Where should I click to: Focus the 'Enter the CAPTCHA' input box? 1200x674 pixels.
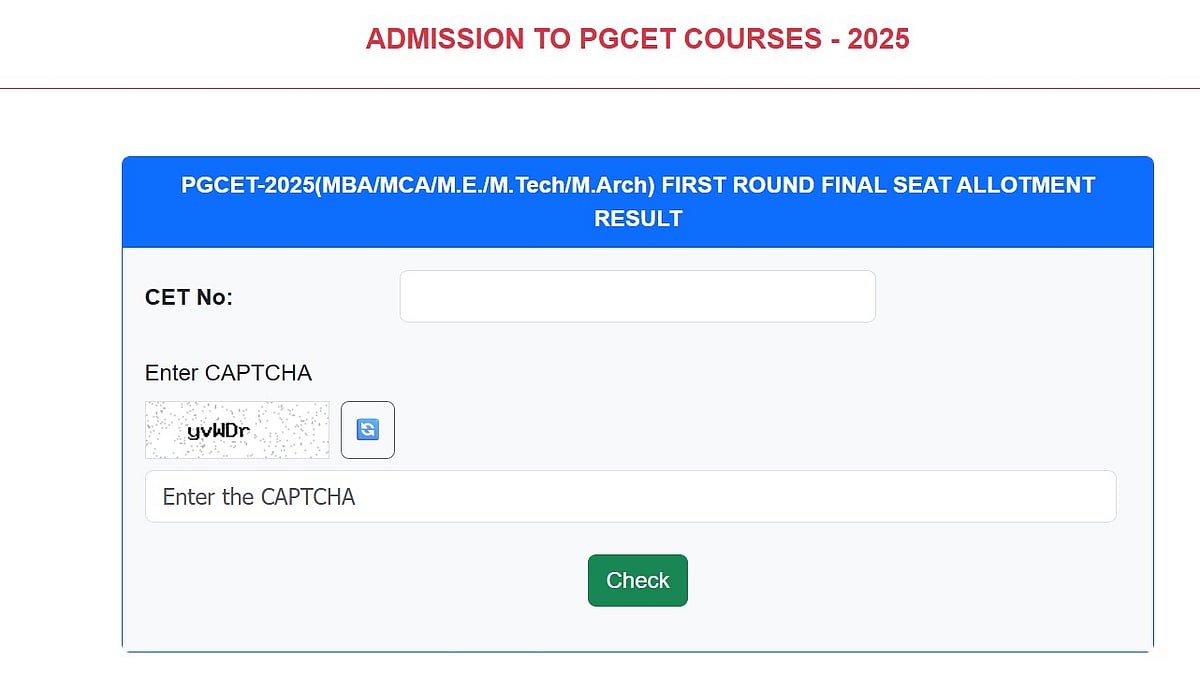[x=630, y=496]
